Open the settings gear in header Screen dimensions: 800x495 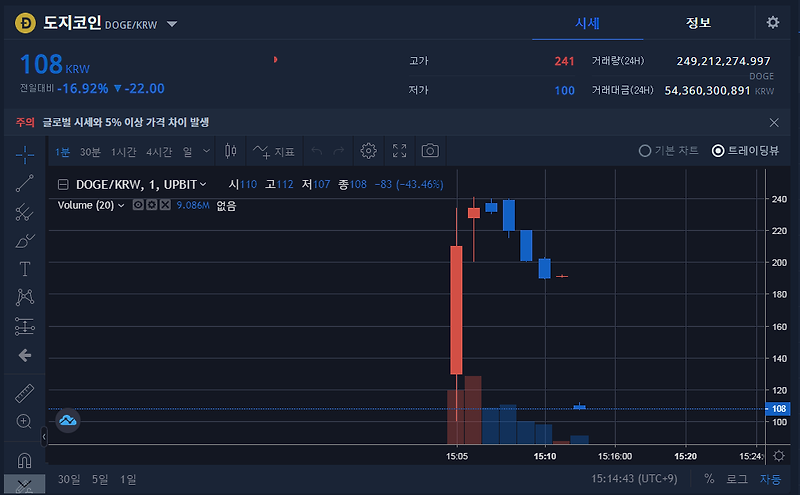click(773, 22)
